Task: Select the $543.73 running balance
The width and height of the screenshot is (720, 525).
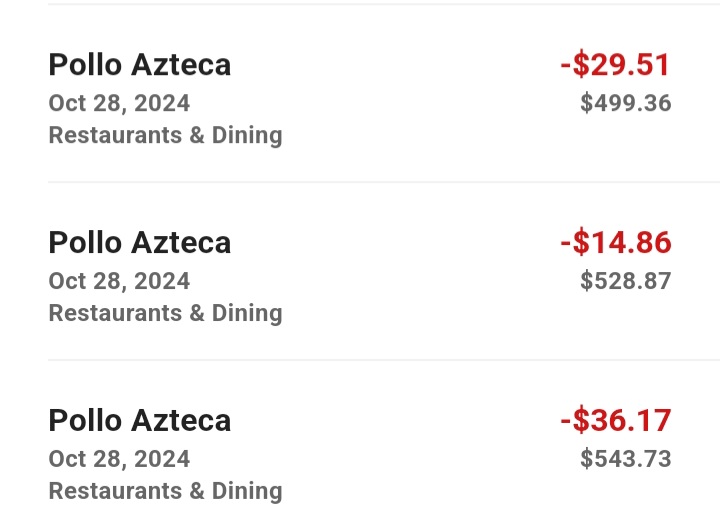Action: click(625, 459)
